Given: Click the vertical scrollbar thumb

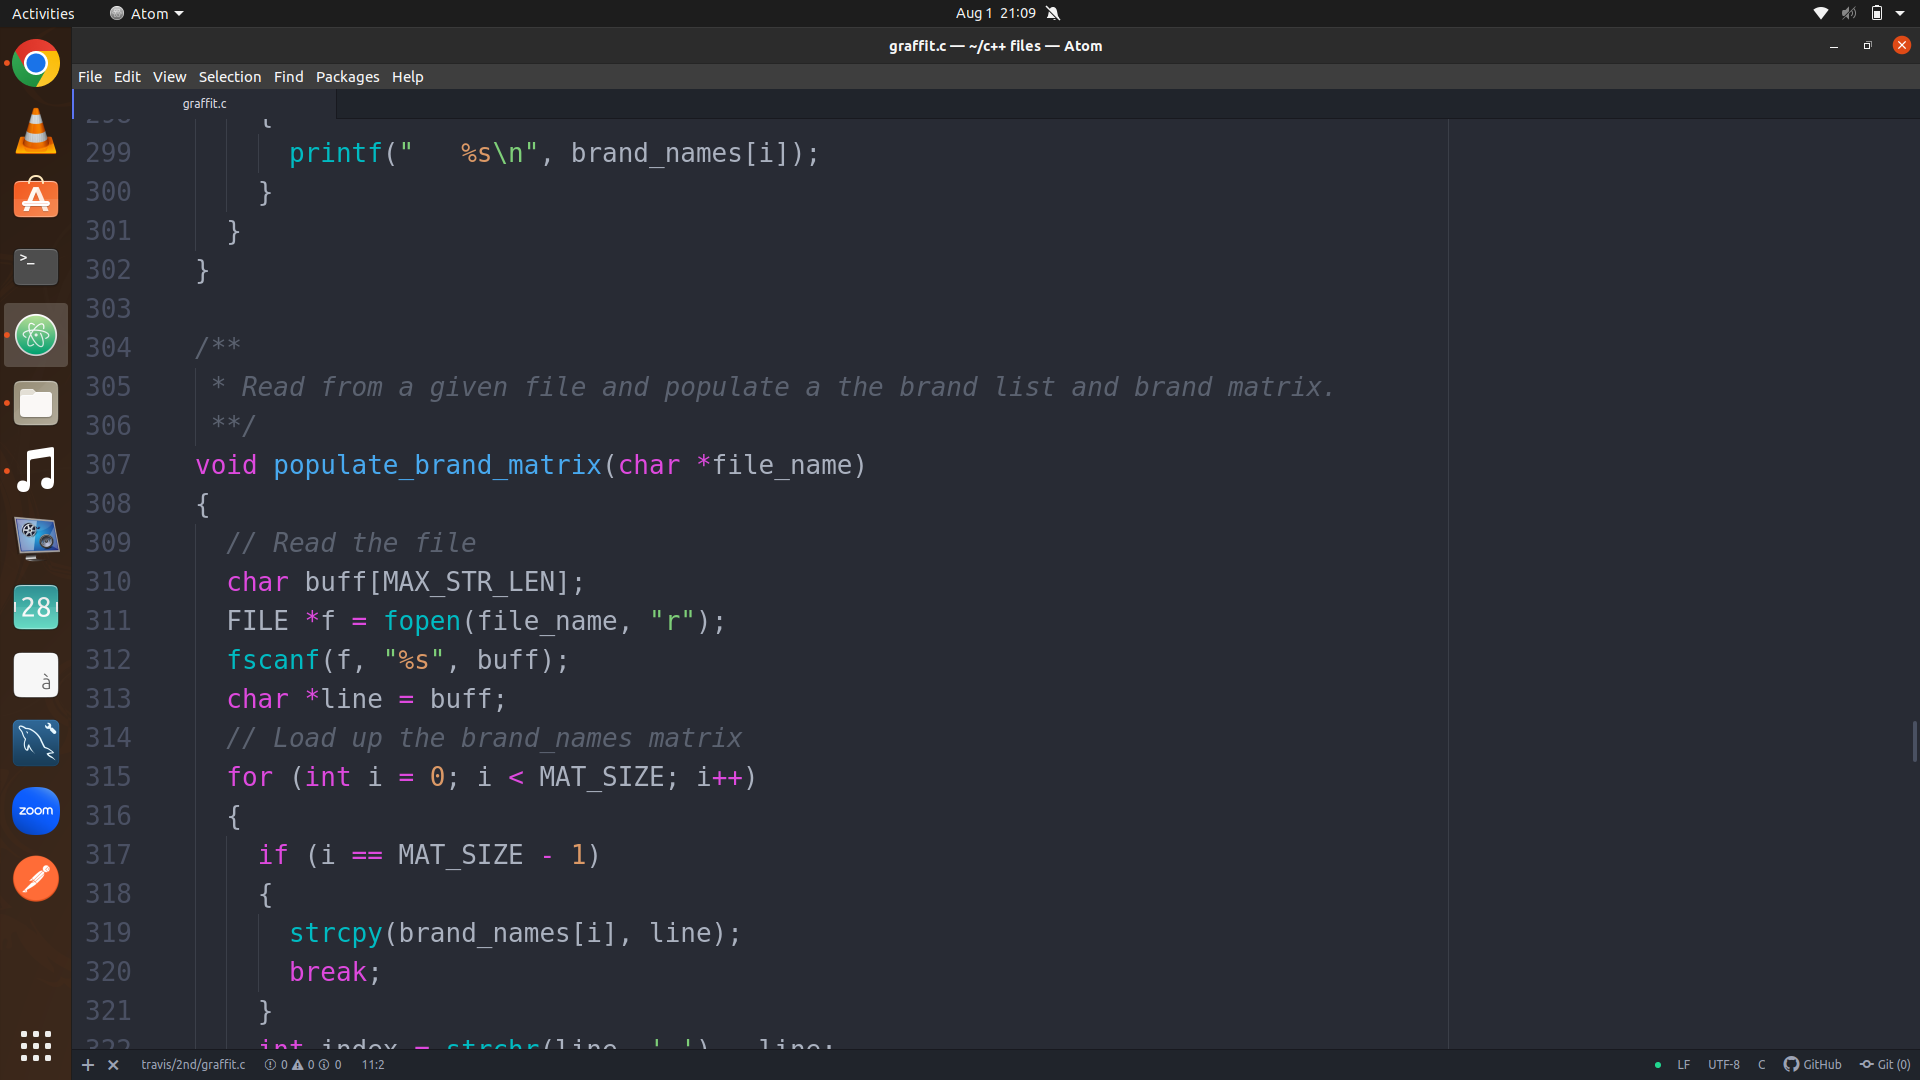Looking at the screenshot, I should point(1914,741).
